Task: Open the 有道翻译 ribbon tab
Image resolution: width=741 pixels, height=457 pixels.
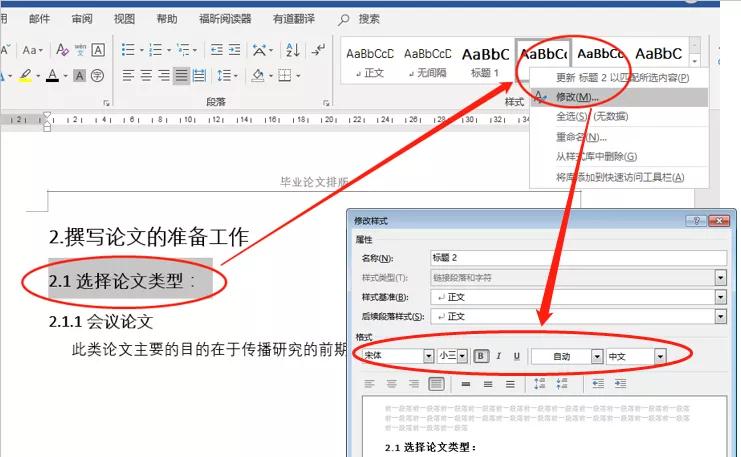Action: point(293,19)
